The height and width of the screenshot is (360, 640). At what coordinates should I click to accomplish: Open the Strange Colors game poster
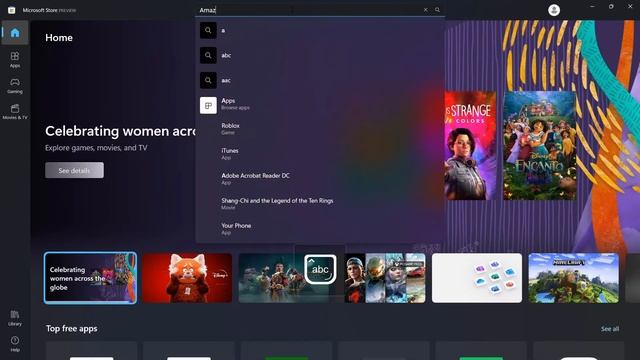(x=470, y=146)
